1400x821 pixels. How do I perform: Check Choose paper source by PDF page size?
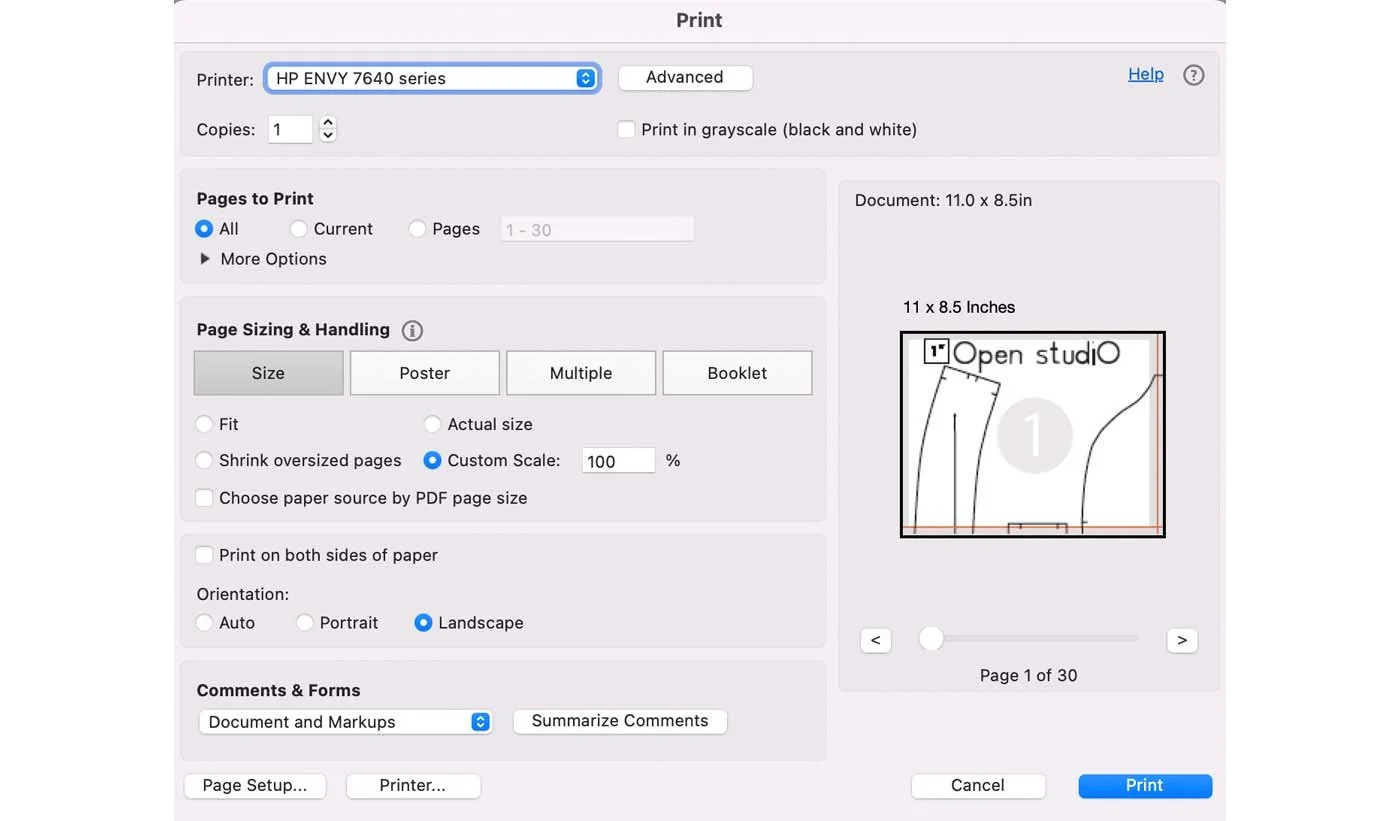[x=204, y=497]
